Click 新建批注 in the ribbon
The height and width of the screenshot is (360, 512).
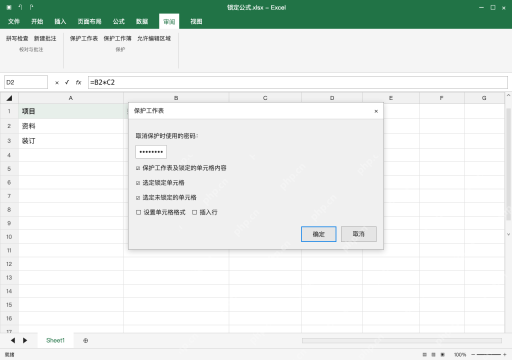(x=45, y=39)
